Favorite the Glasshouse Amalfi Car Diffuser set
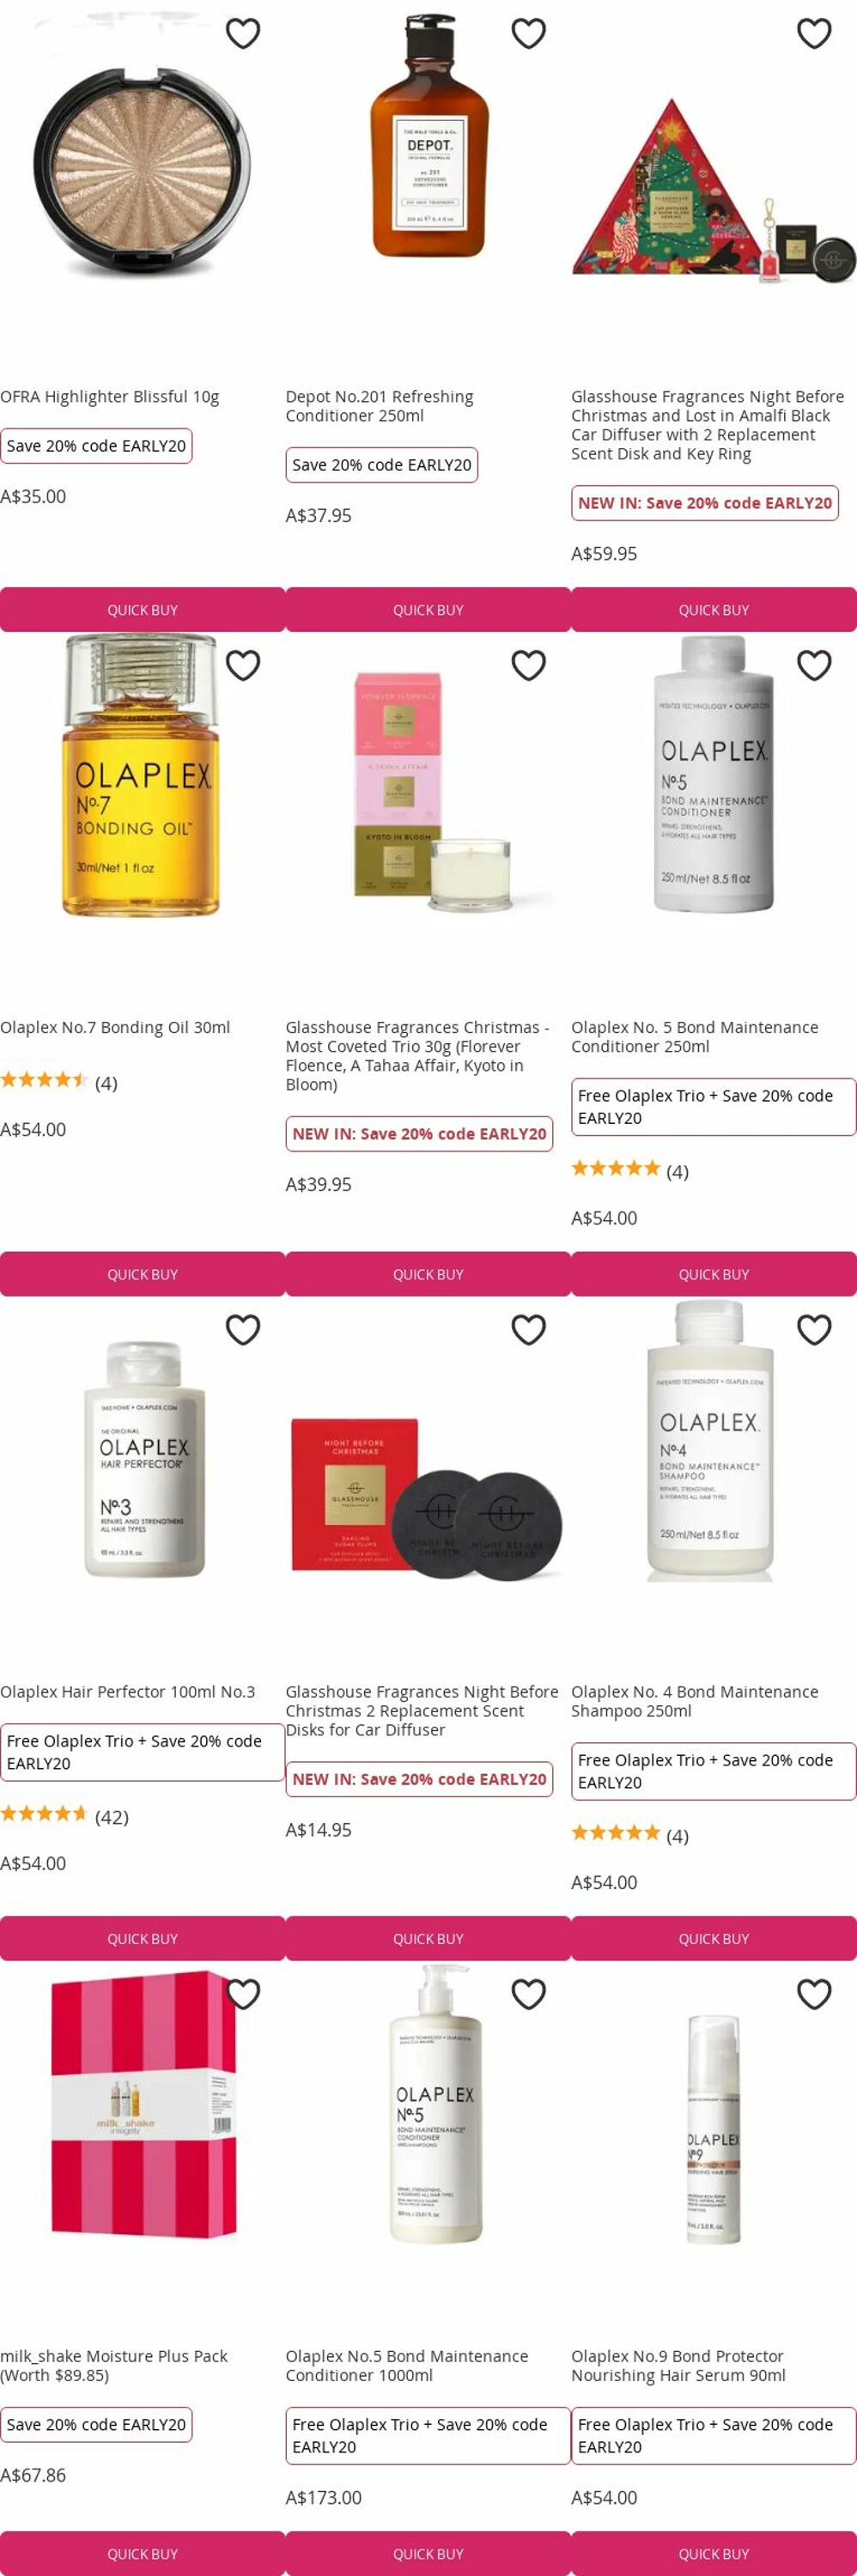This screenshot has height=2576, width=857. (x=814, y=34)
